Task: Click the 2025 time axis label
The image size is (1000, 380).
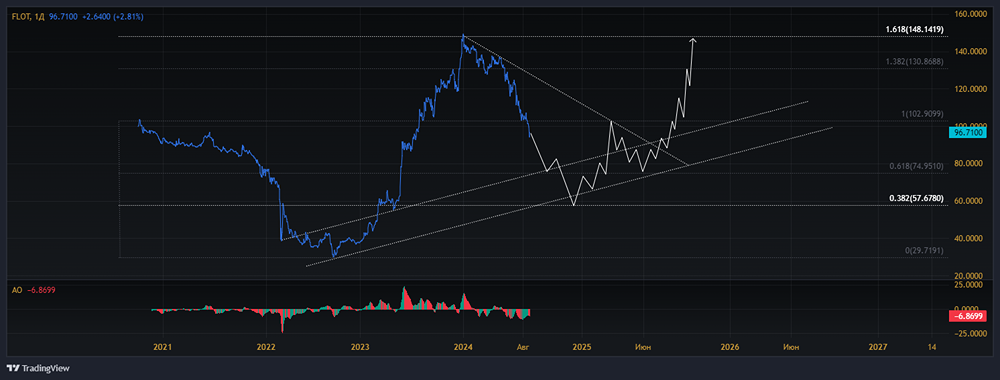Action: click(x=582, y=347)
